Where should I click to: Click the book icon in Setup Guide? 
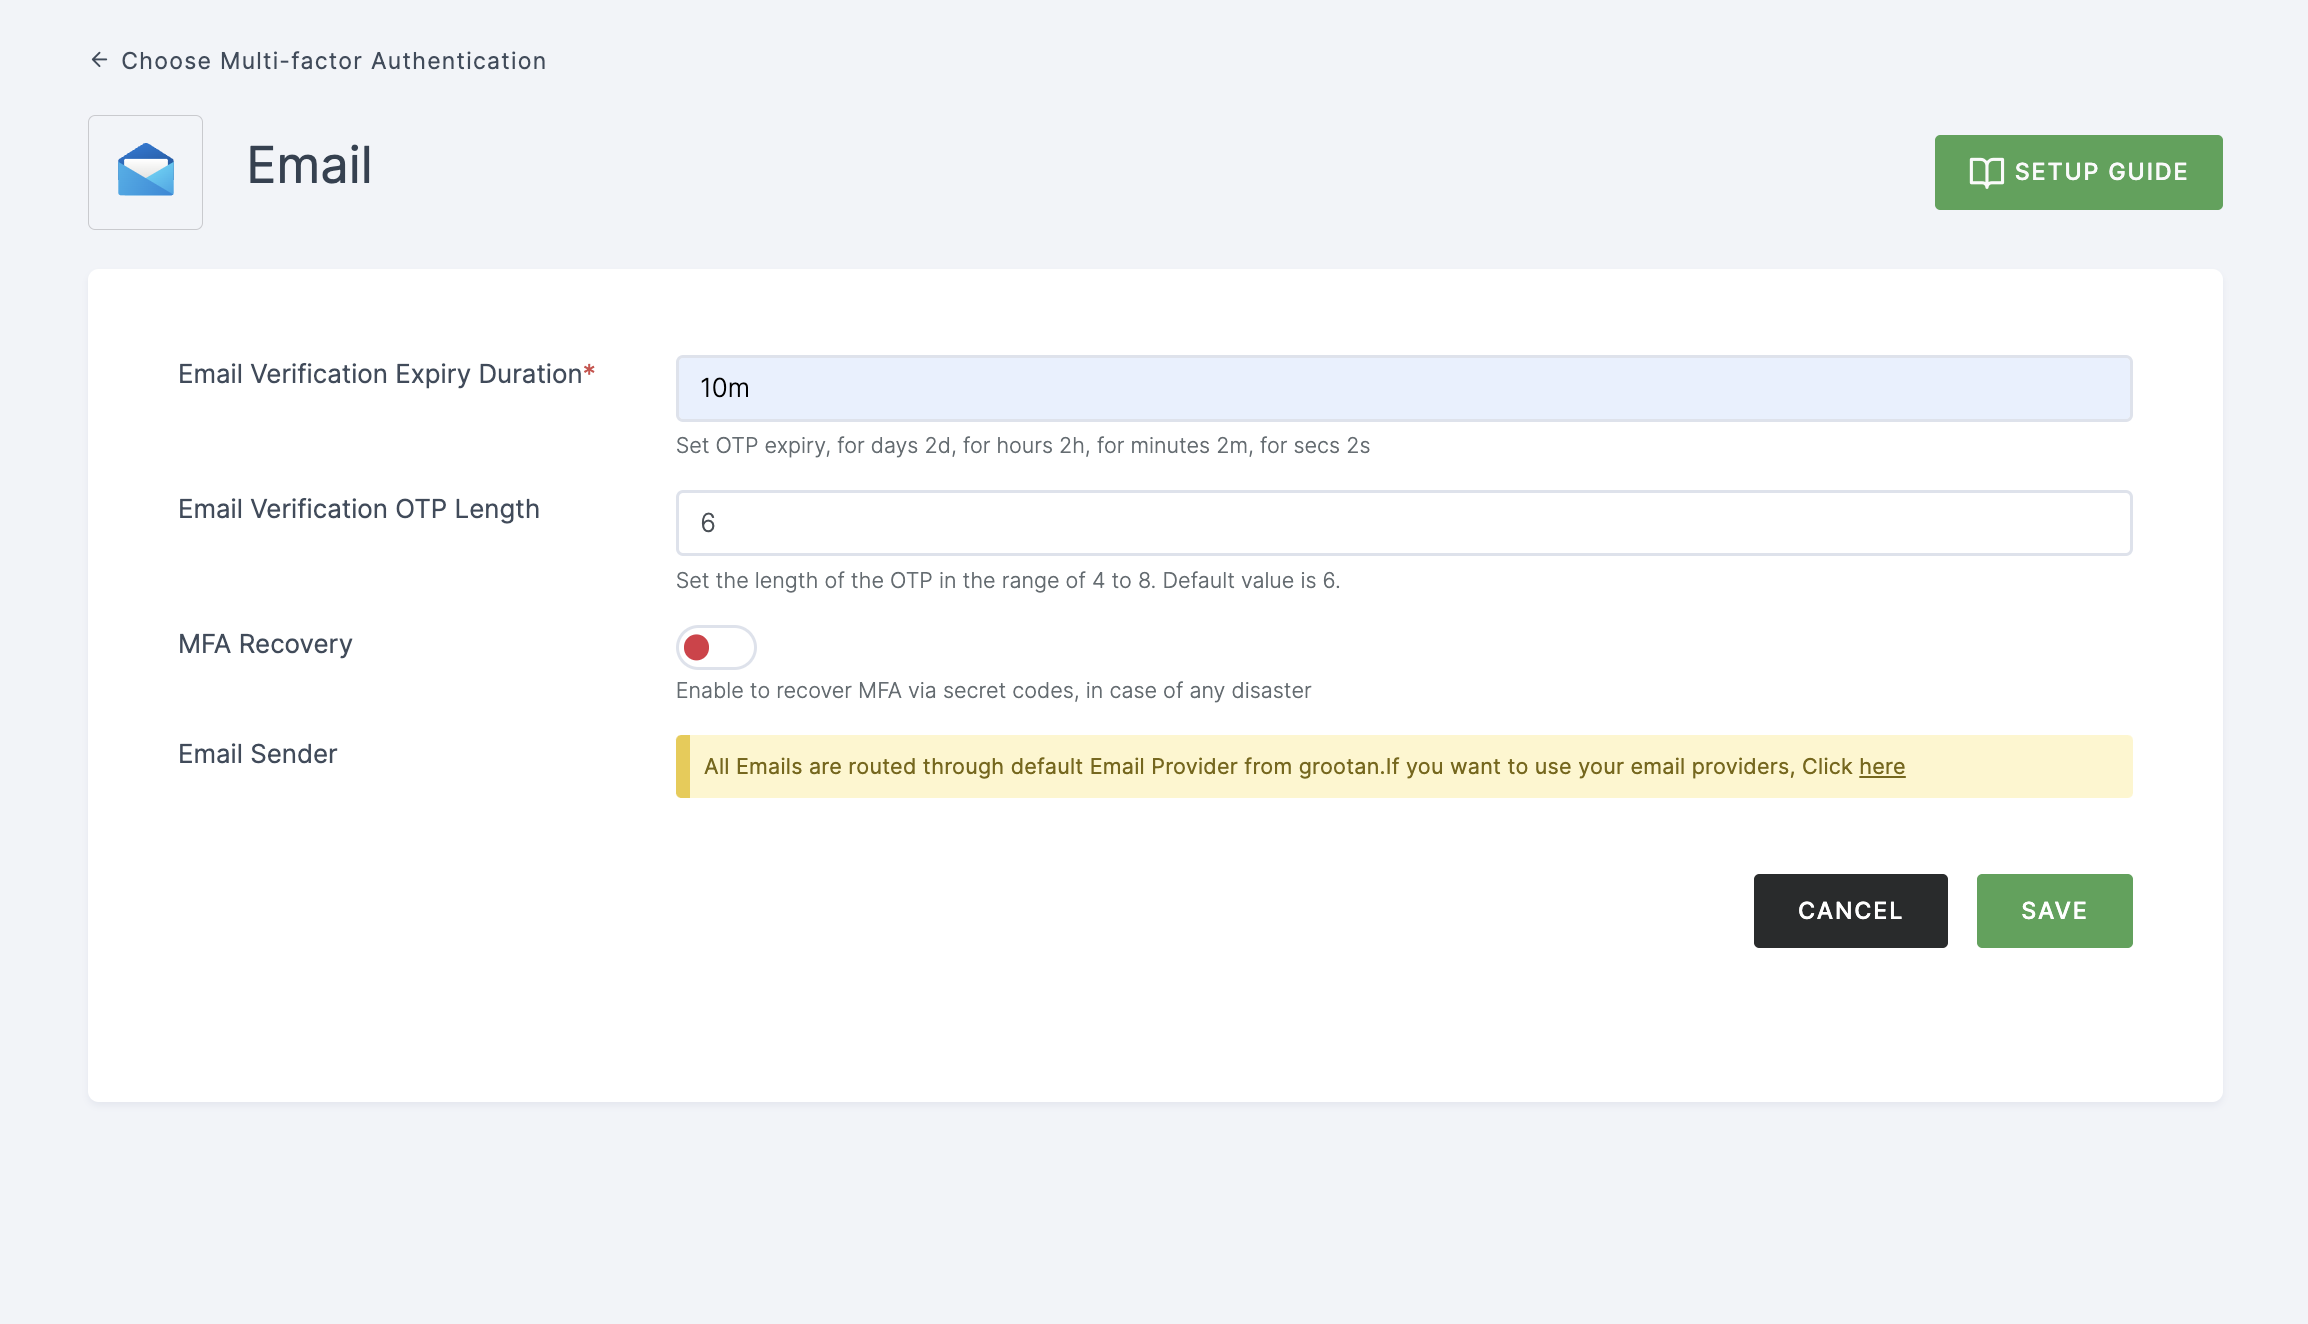[1986, 172]
